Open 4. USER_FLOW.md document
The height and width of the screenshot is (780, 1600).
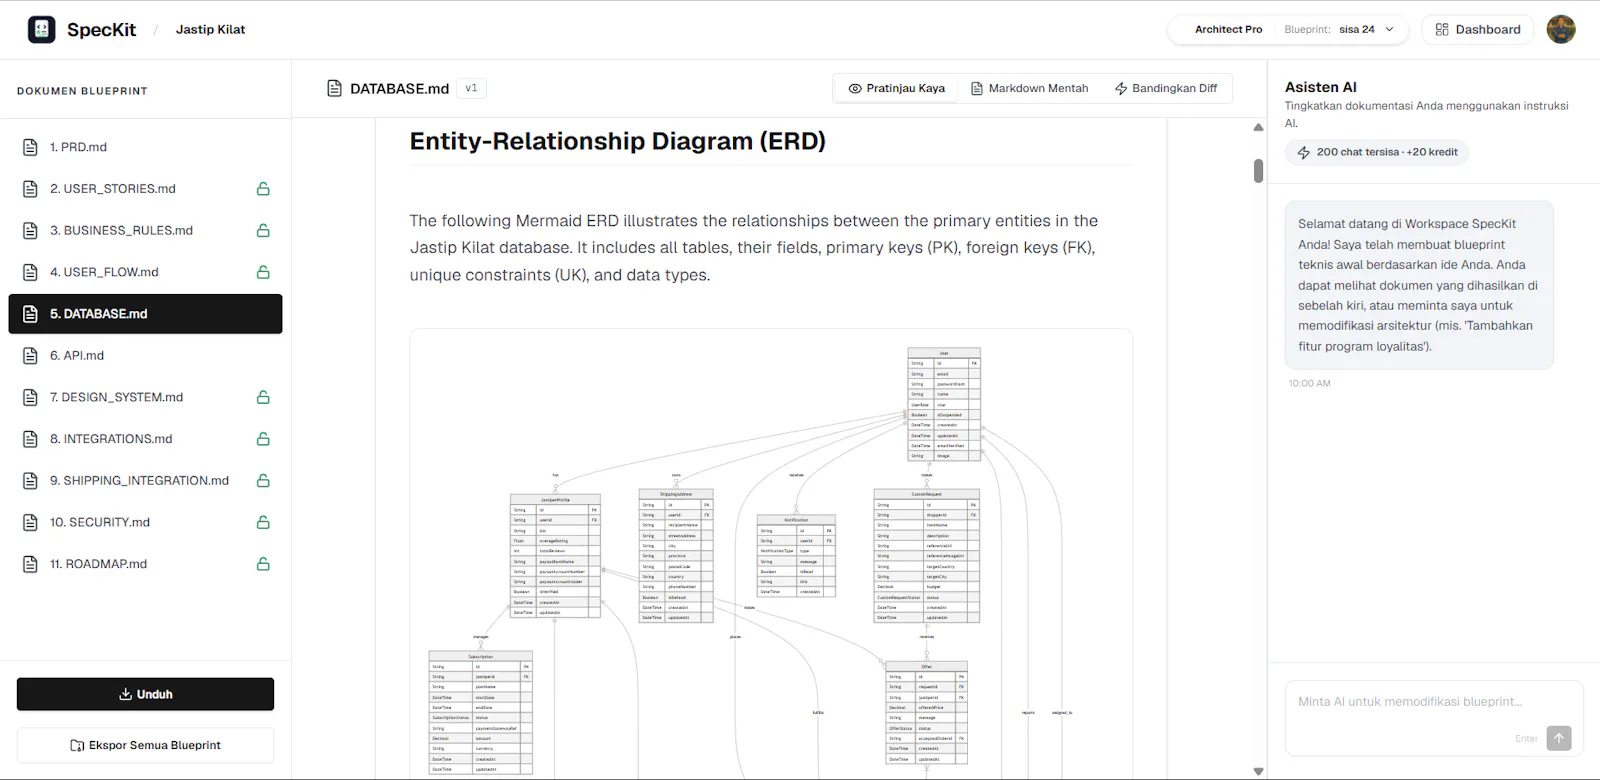point(145,272)
